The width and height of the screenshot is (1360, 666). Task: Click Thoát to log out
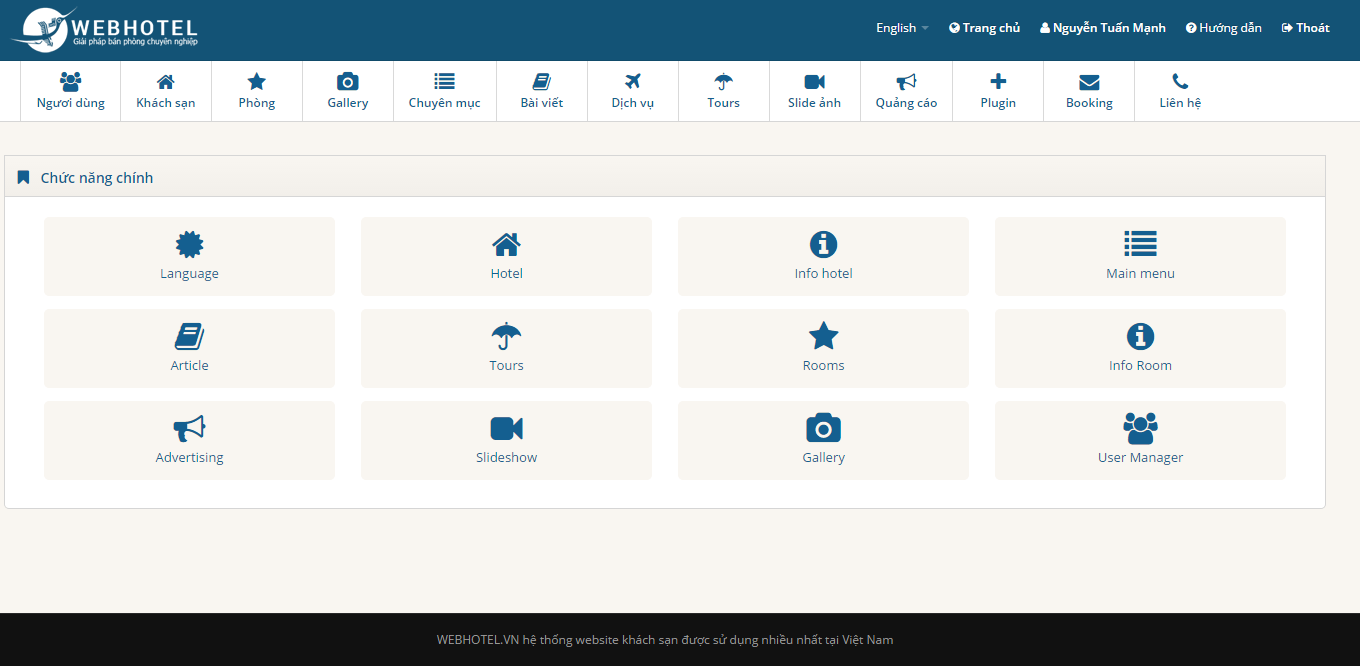click(1306, 28)
